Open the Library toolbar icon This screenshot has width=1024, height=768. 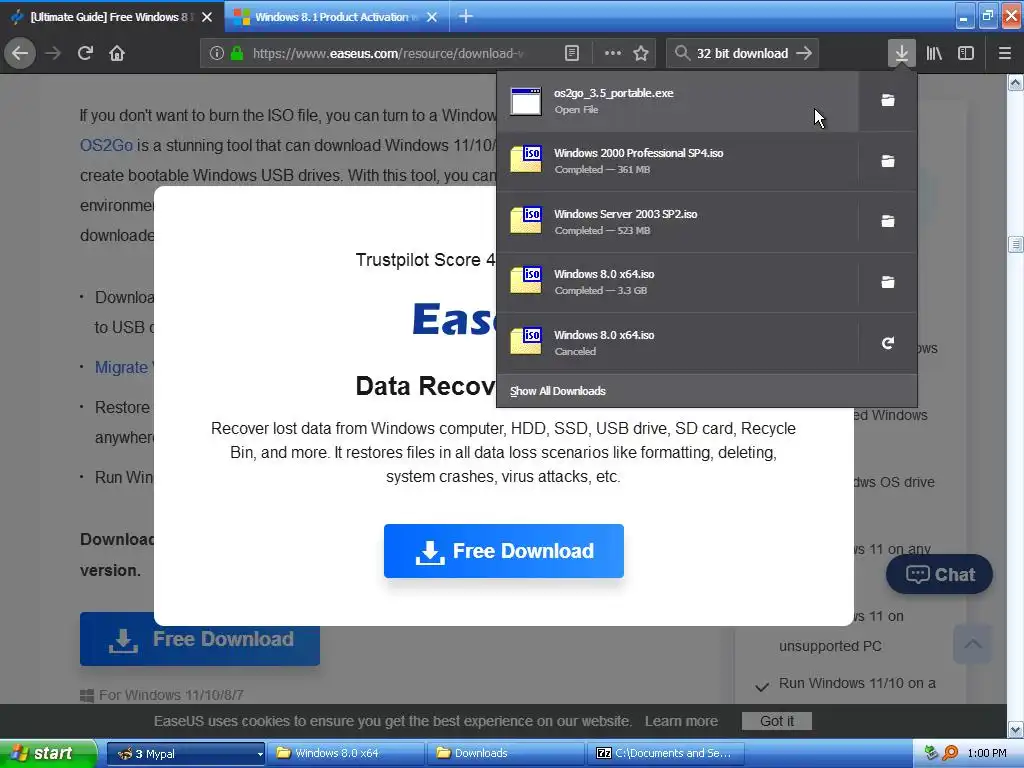tap(934, 53)
